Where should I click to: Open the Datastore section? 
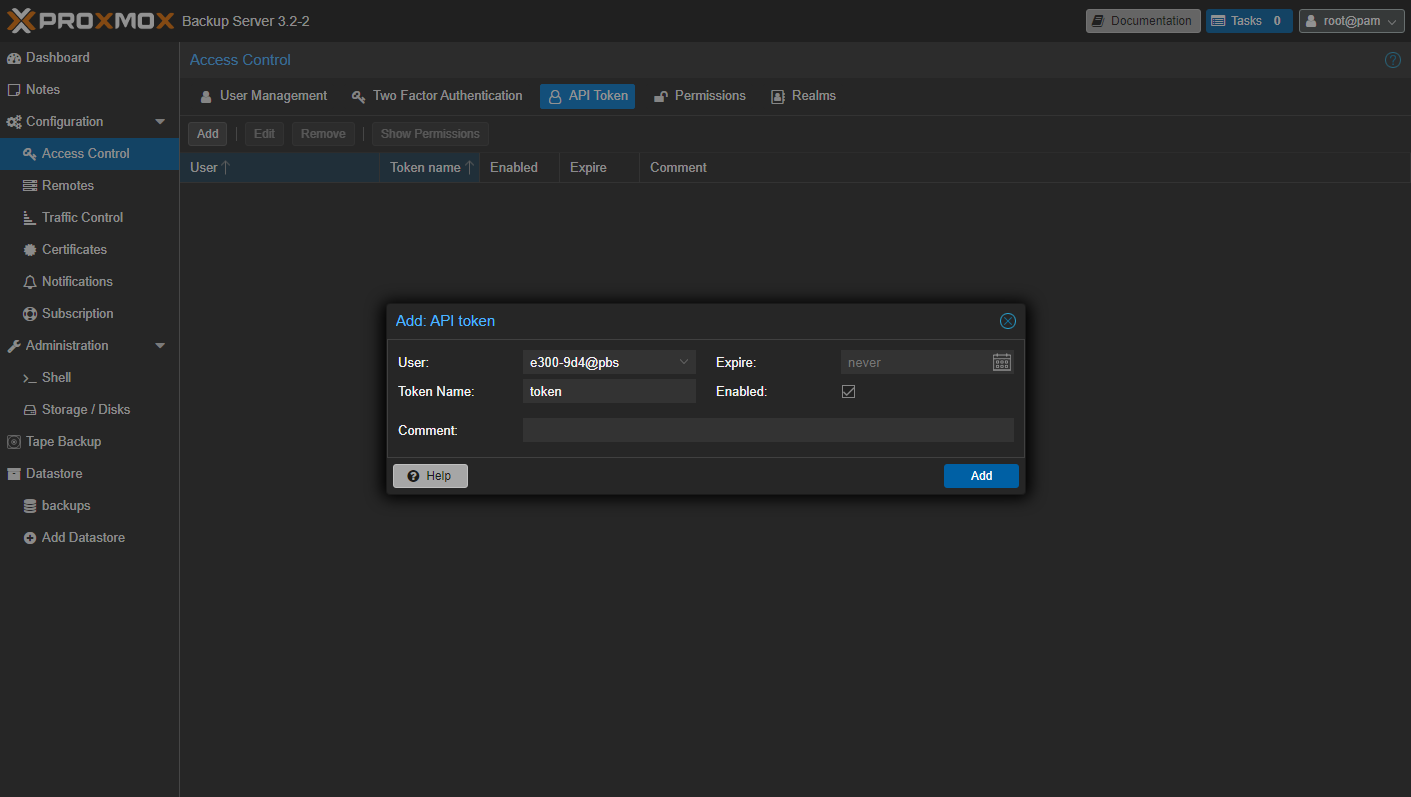click(89, 474)
